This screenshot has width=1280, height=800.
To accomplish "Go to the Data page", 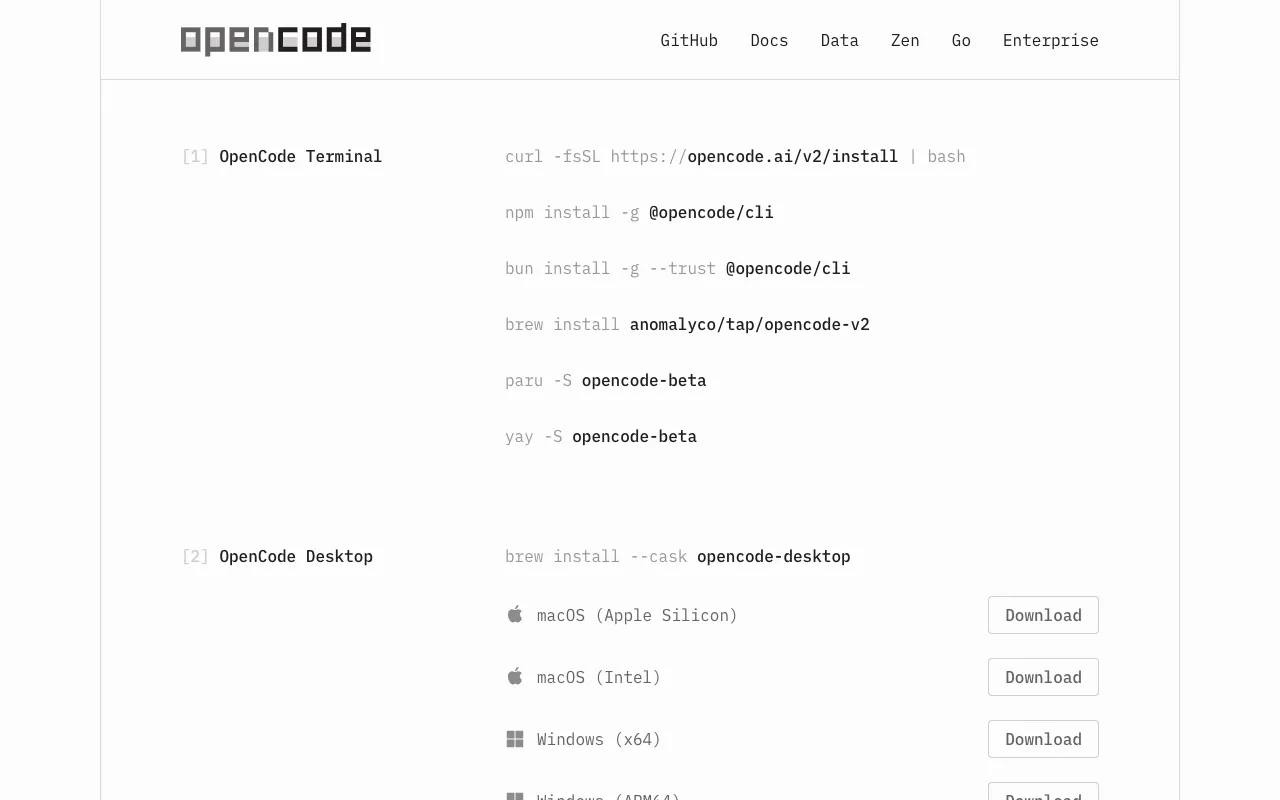I will (x=839, y=40).
